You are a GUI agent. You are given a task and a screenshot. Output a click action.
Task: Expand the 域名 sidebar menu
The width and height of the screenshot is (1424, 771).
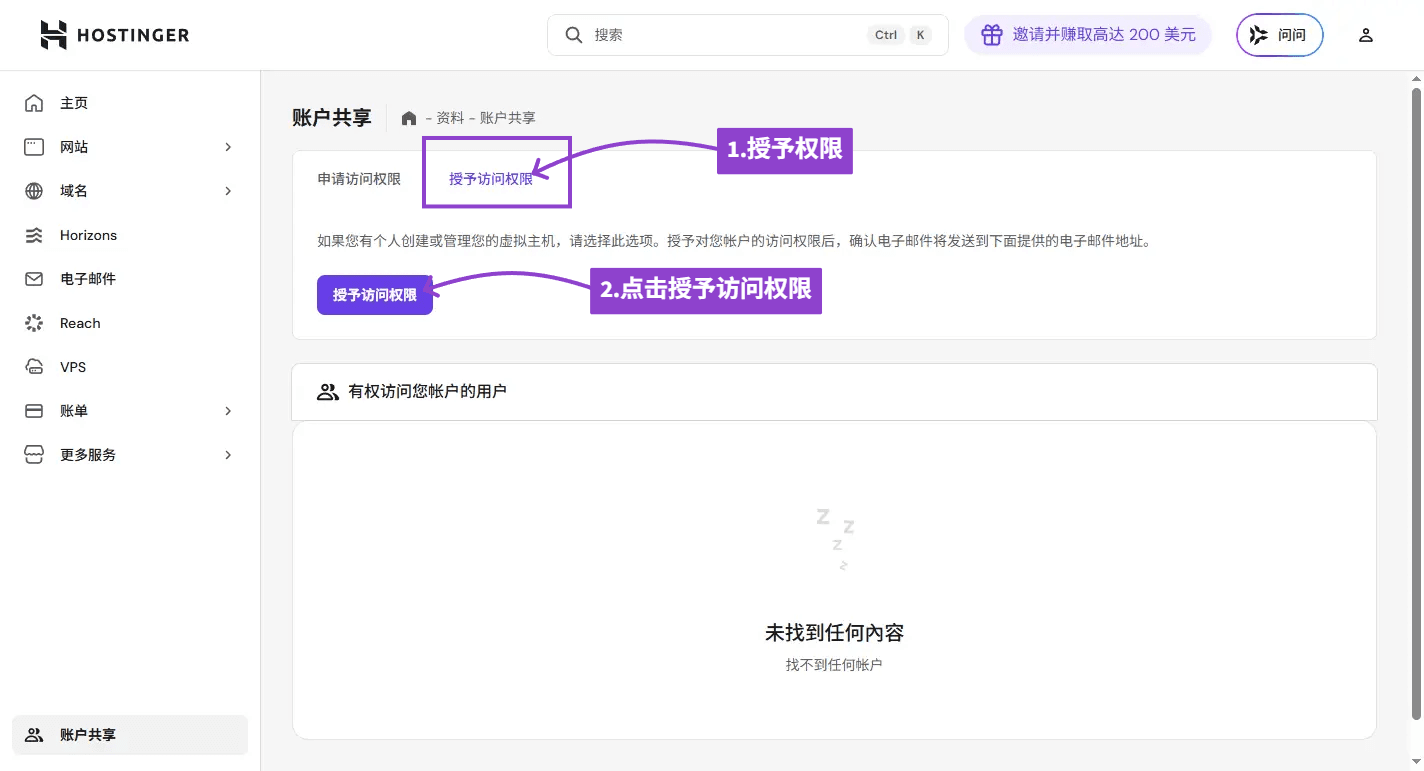coord(227,191)
